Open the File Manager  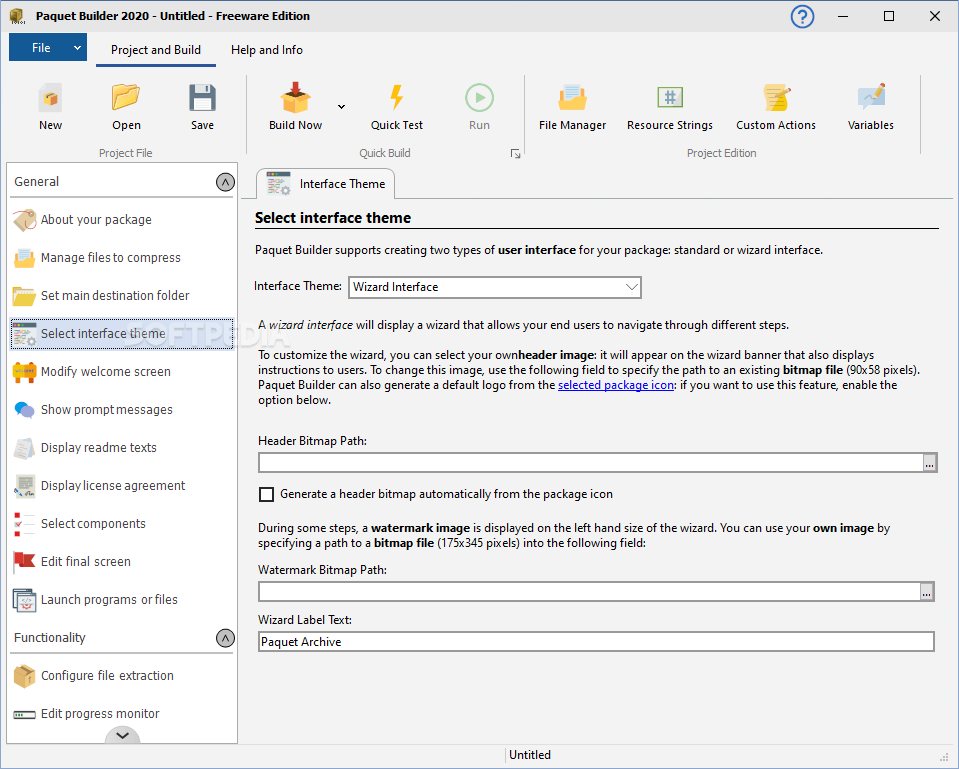[572, 106]
